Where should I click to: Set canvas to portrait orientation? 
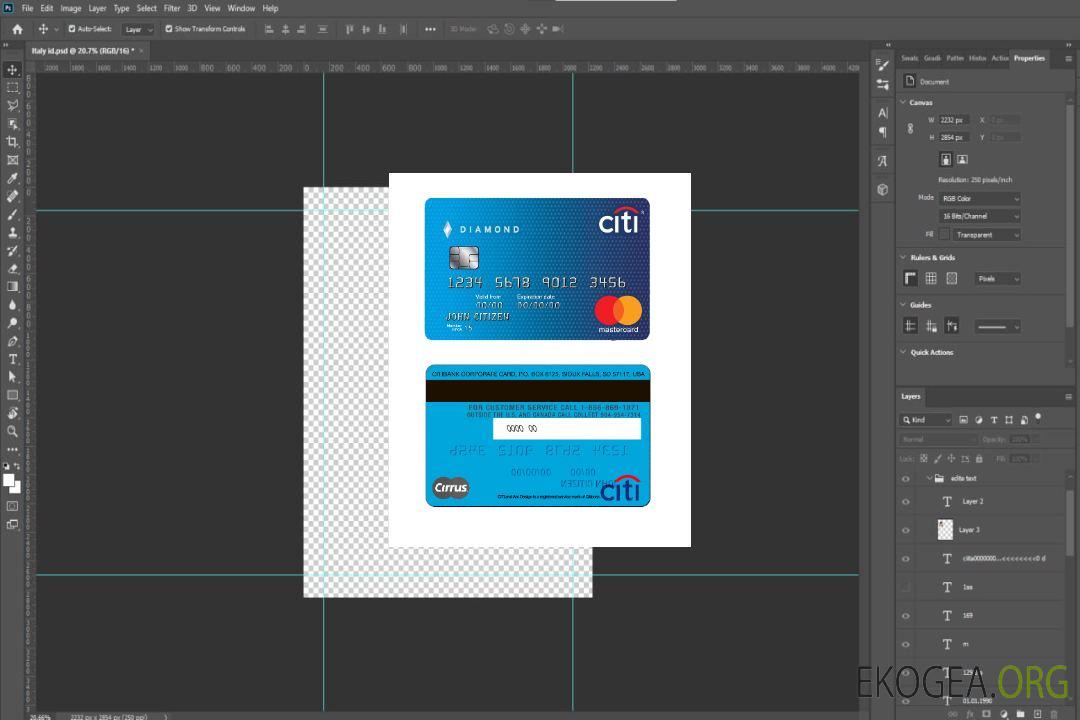click(x=946, y=160)
